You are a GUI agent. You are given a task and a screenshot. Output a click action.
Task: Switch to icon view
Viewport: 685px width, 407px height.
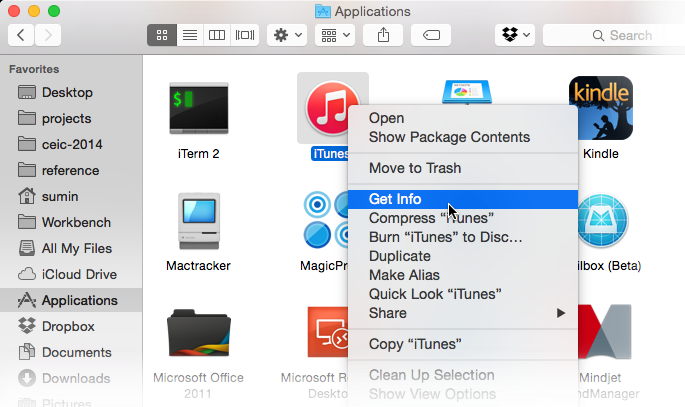(x=162, y=35)
